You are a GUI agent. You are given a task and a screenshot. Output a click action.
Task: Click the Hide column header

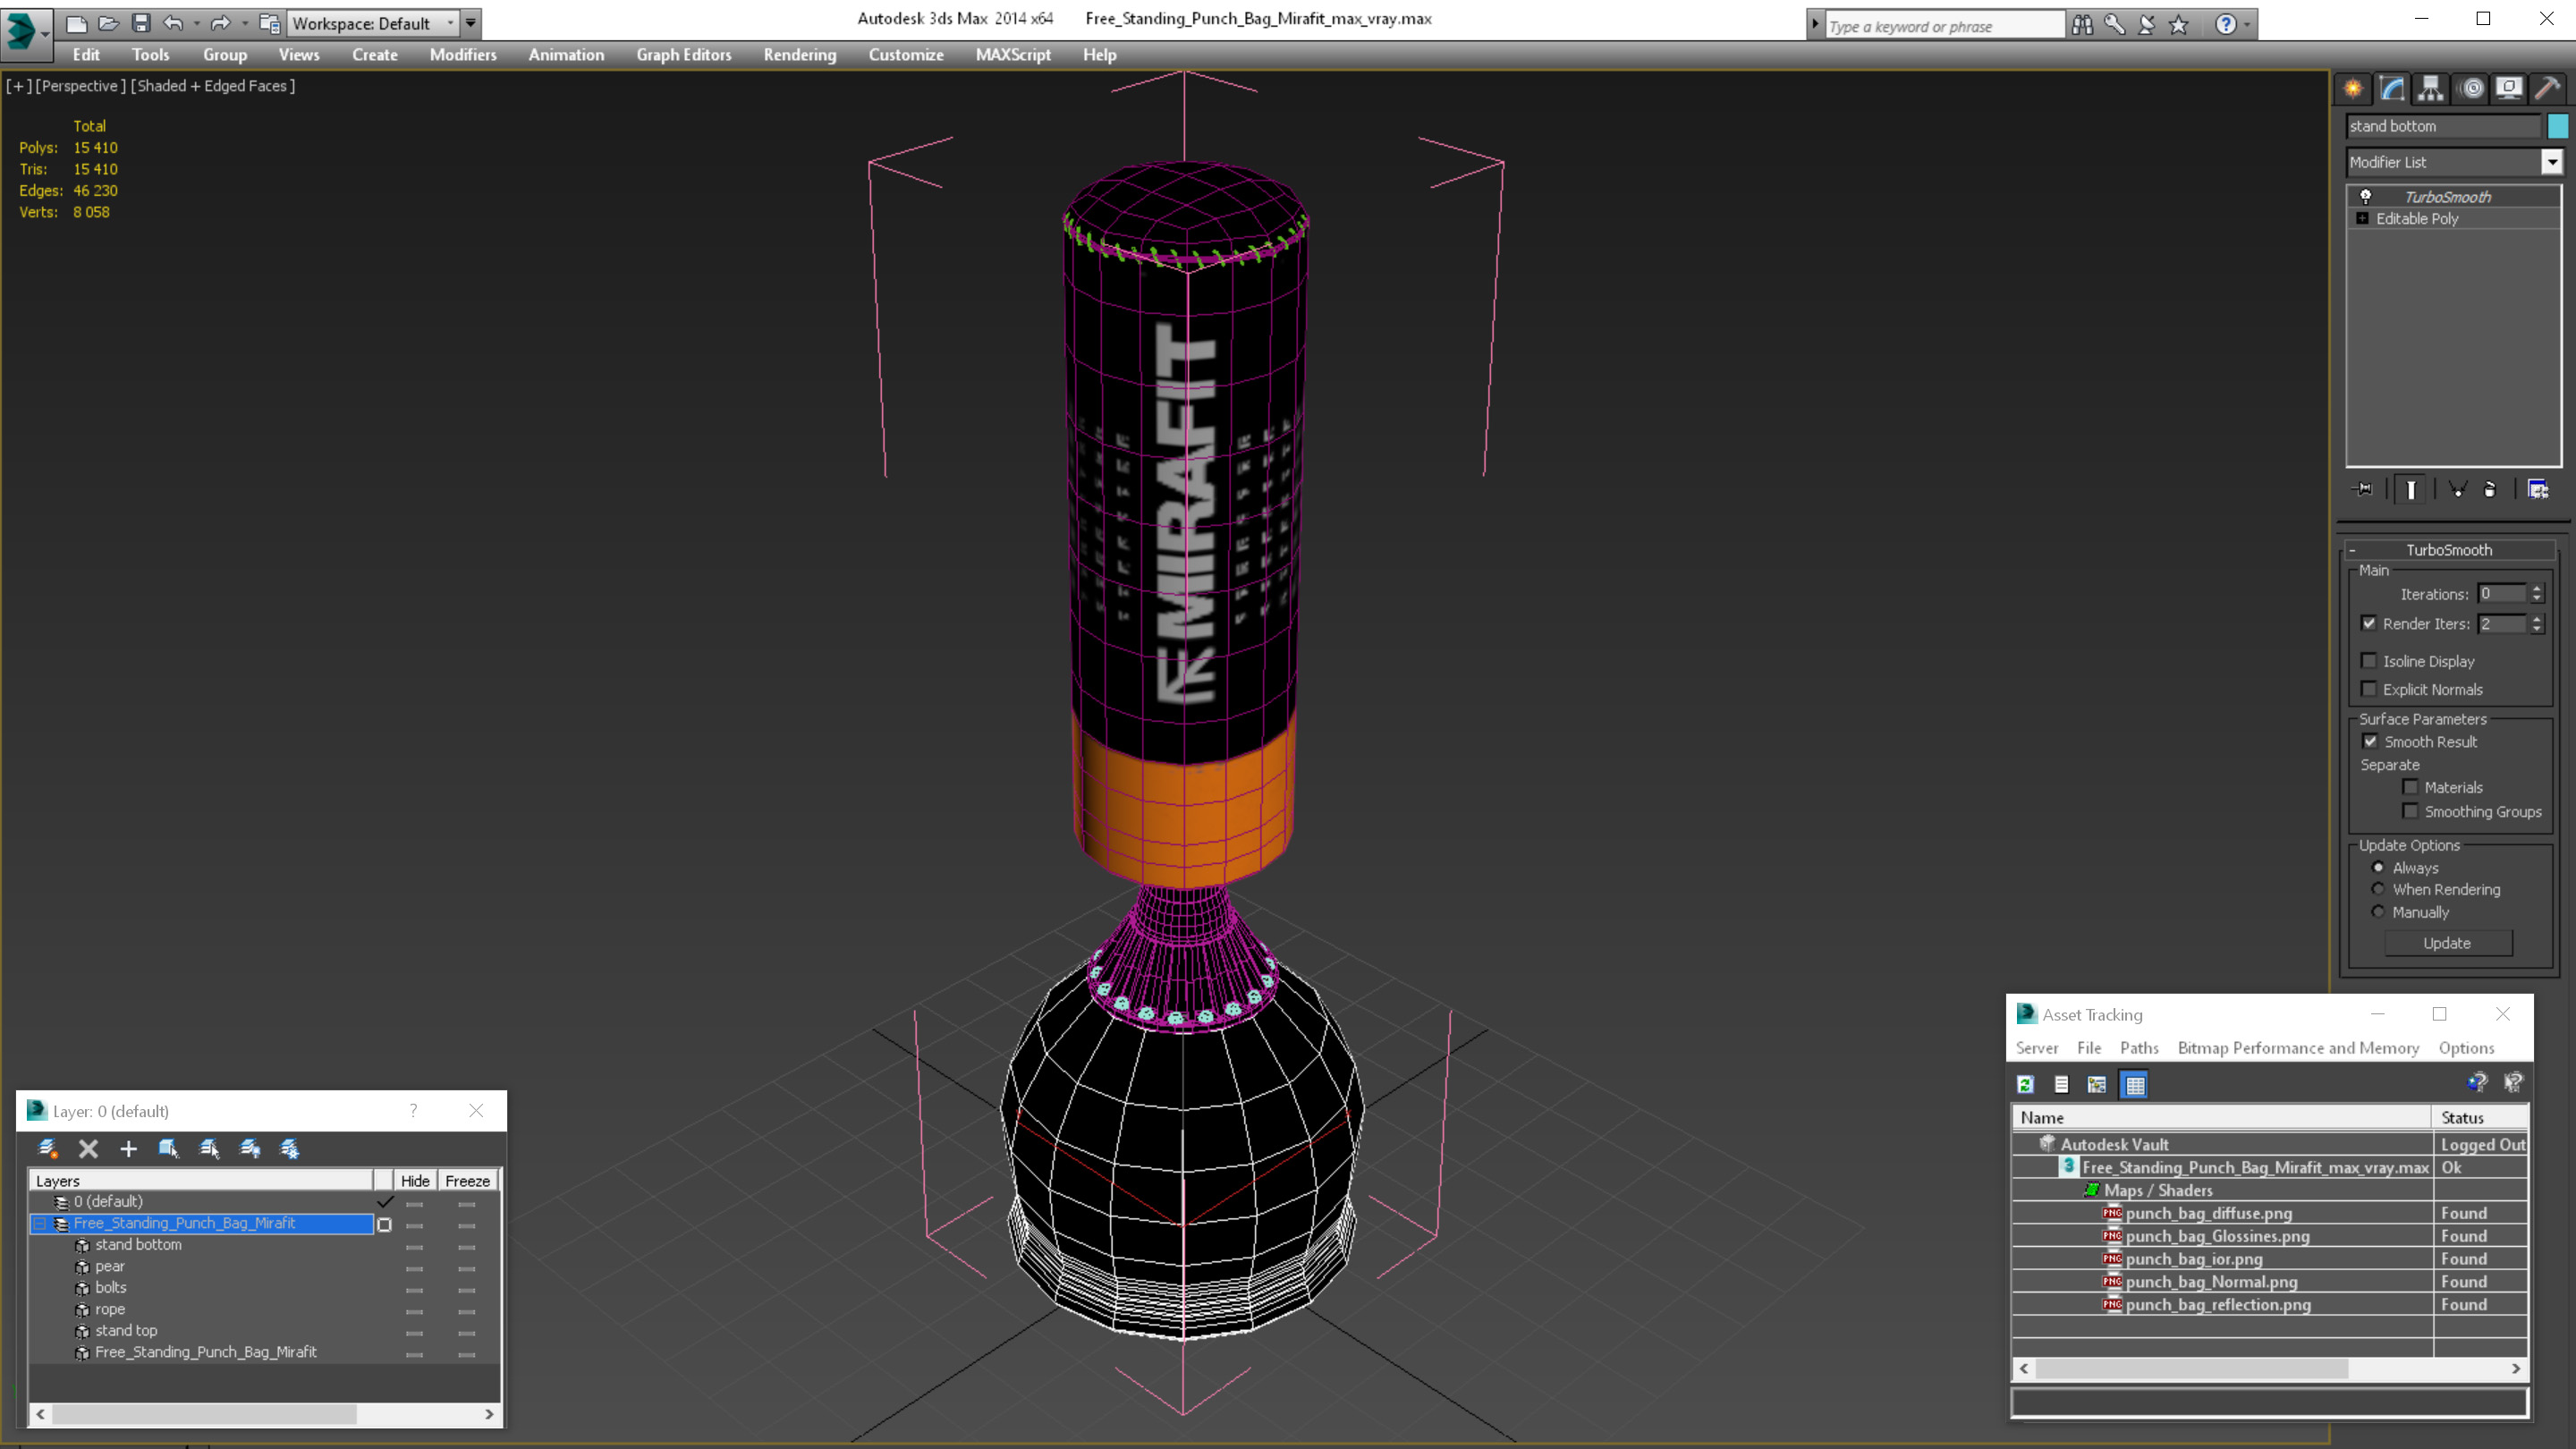414,1181
